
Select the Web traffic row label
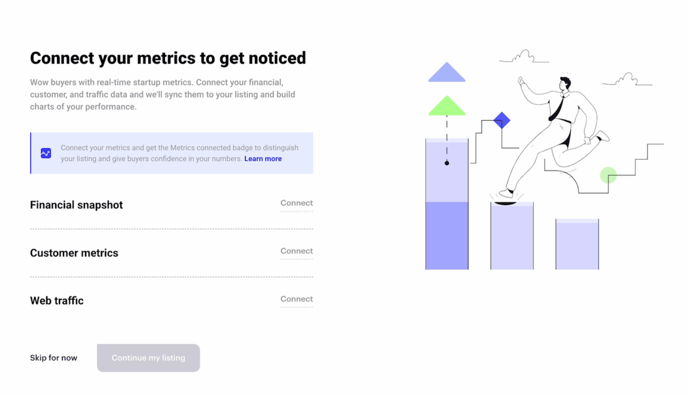[x=57, y=301]
